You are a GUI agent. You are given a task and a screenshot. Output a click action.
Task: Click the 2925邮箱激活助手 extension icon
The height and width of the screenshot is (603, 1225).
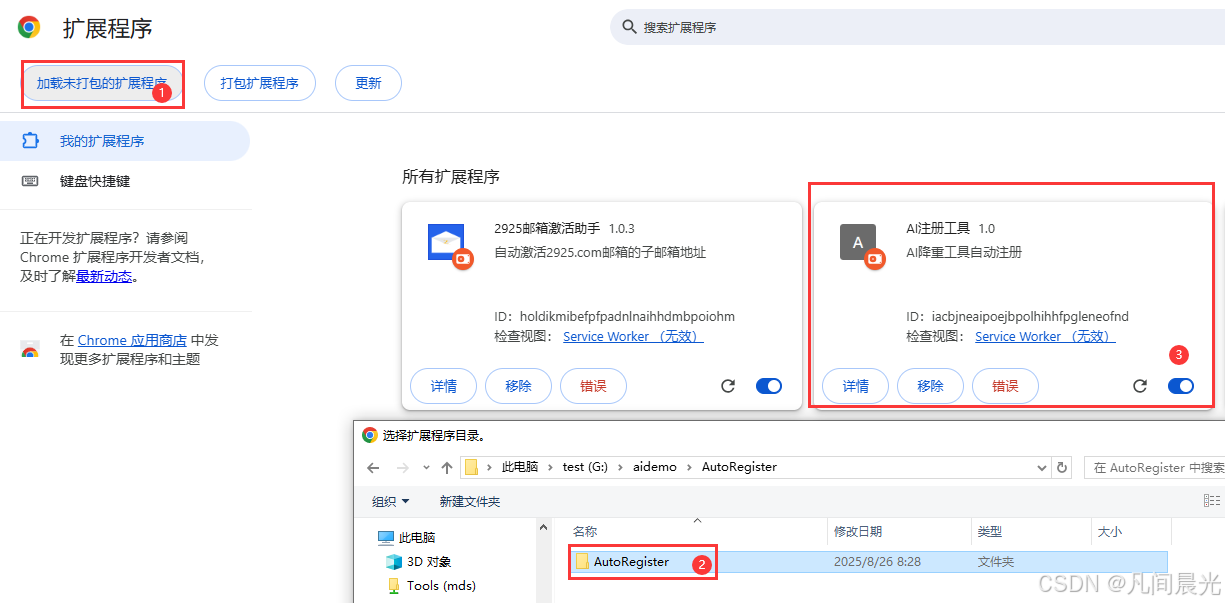pyautogui.click(x=446, y=242)
